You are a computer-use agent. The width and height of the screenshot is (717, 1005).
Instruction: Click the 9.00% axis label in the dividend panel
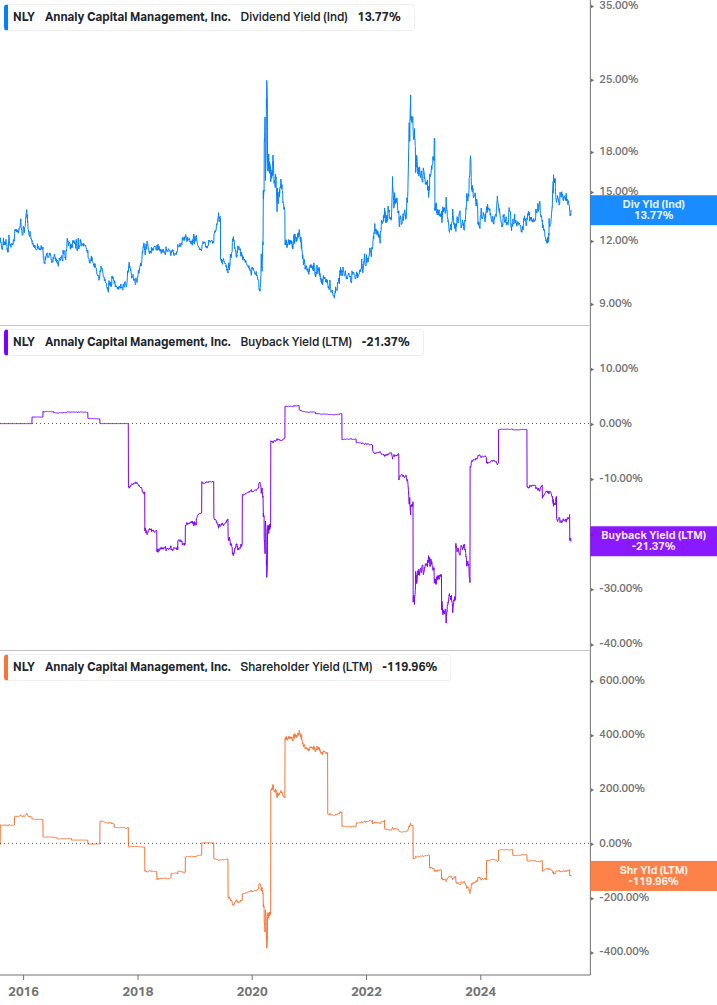(x=615, y=304)
